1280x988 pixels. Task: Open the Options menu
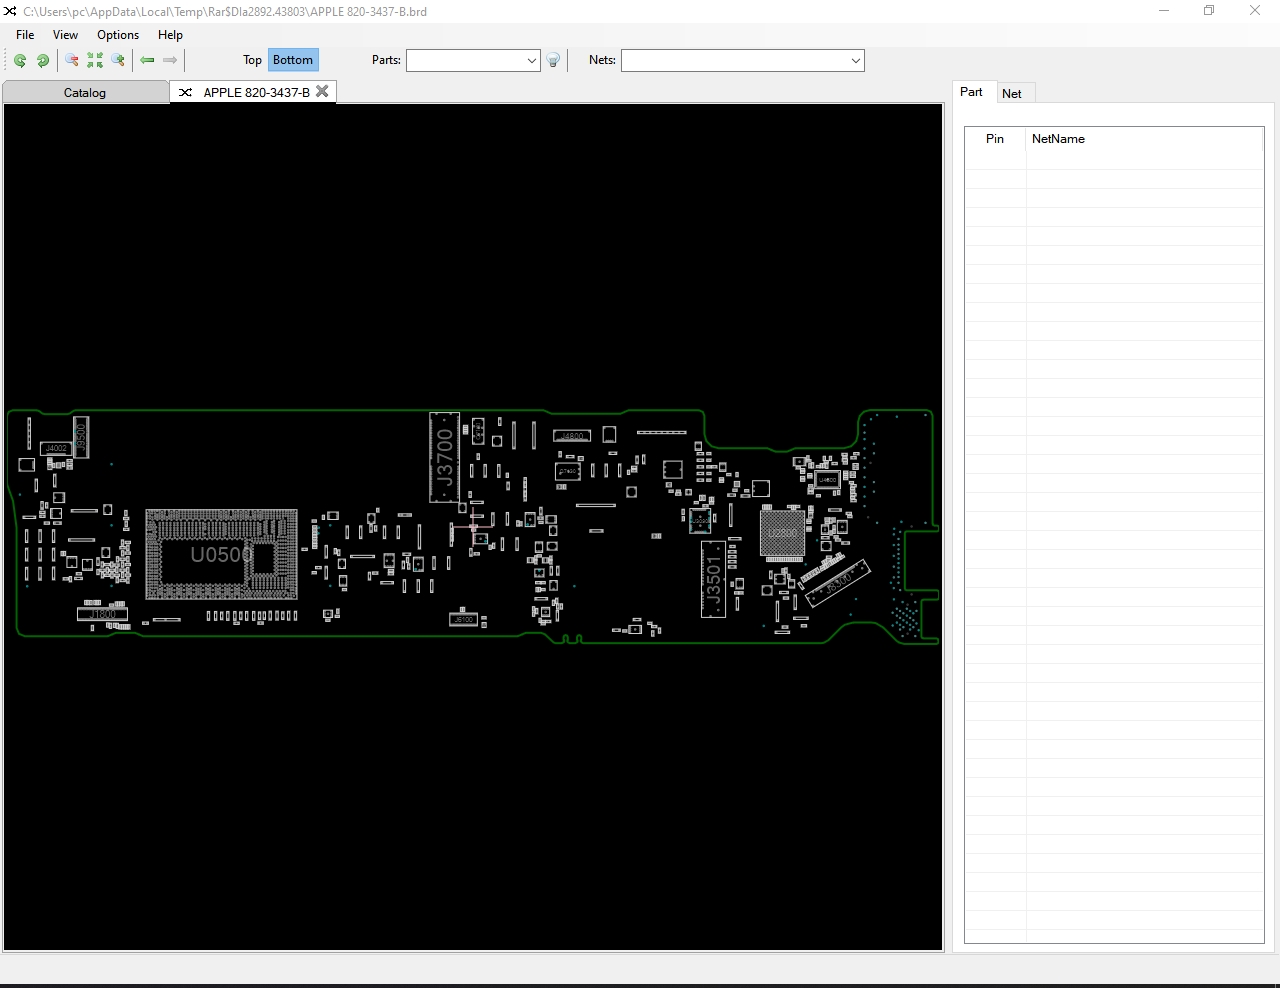tap(118, 35)
